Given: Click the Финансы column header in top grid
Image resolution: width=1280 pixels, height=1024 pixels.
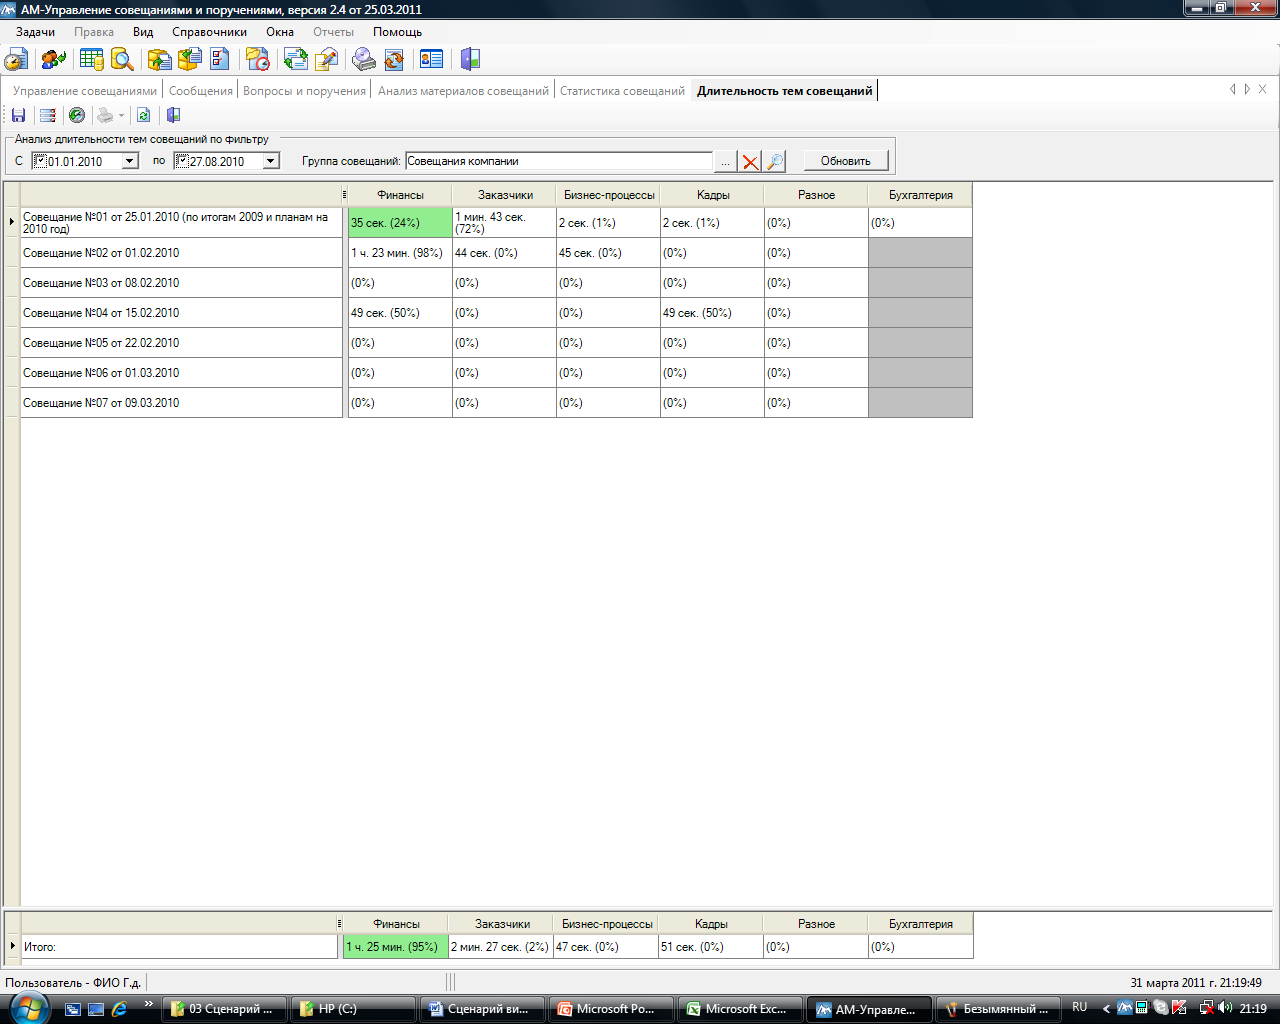Looking at the screenshot, I should pos(400,195).
